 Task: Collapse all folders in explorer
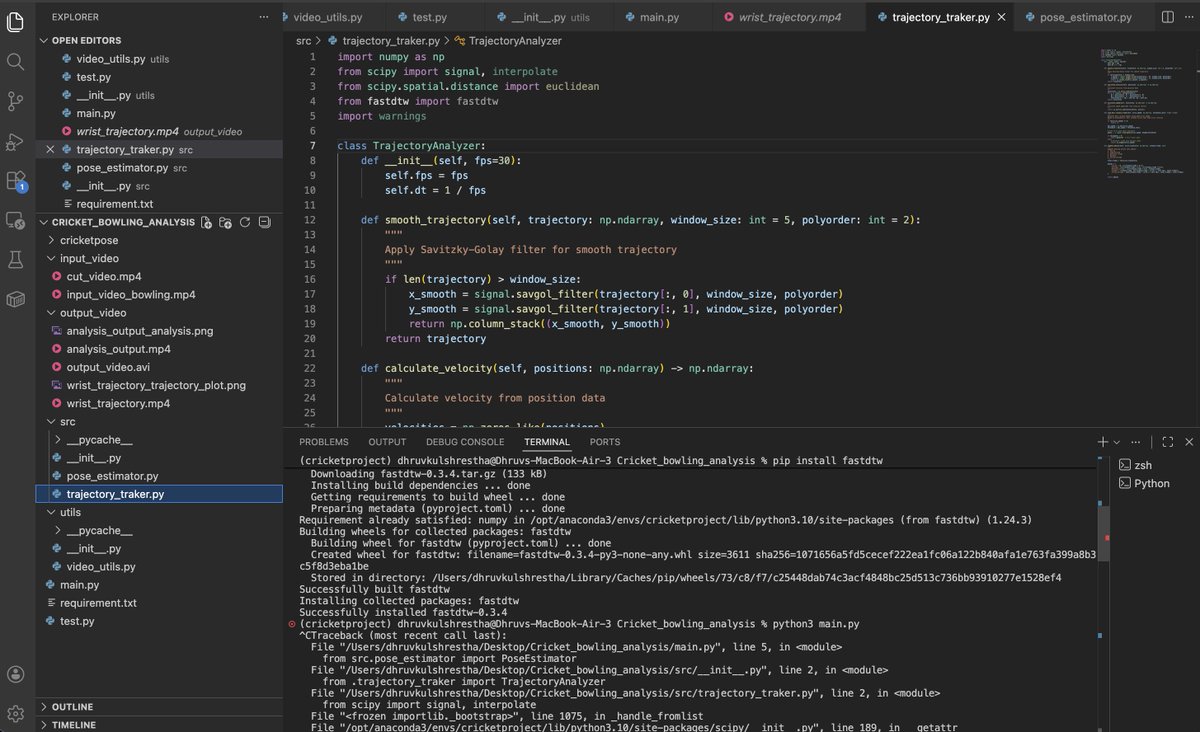click(x=263, y=222)
